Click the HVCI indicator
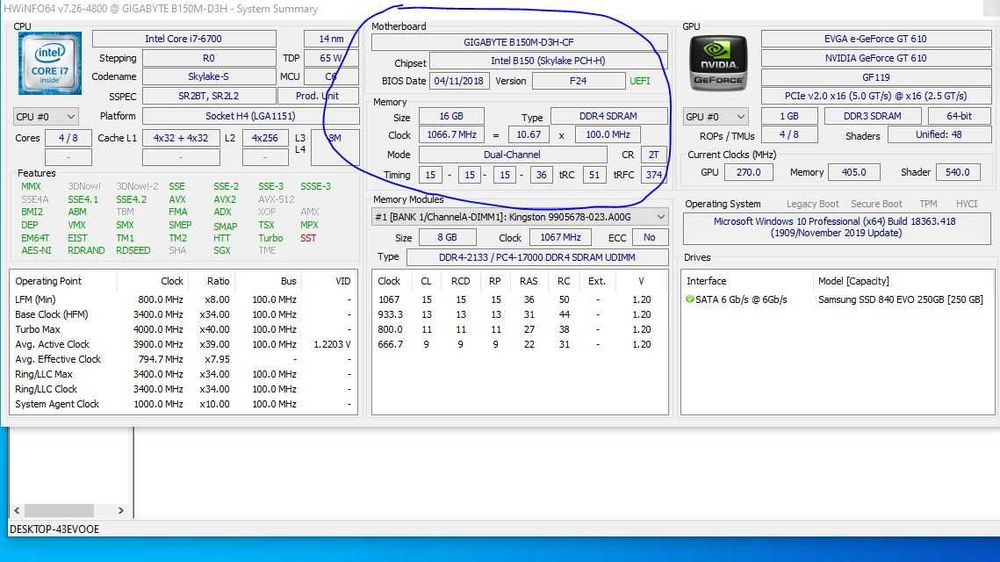The image size is (1000, 562). pos(967,204)
